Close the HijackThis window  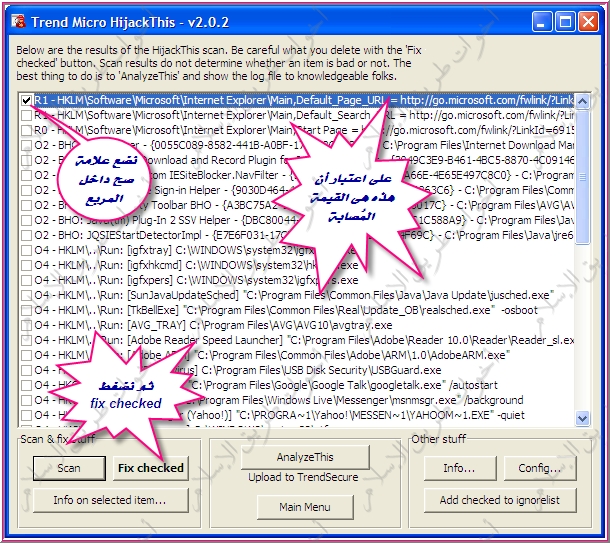pos(588,21)
